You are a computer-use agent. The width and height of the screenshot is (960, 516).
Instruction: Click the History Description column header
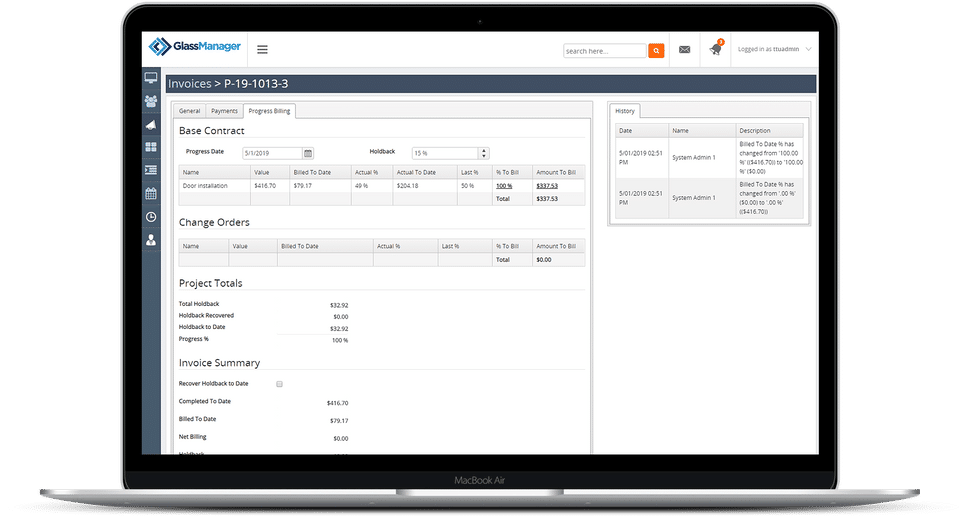pyautogui.click(x=769, y=130)
